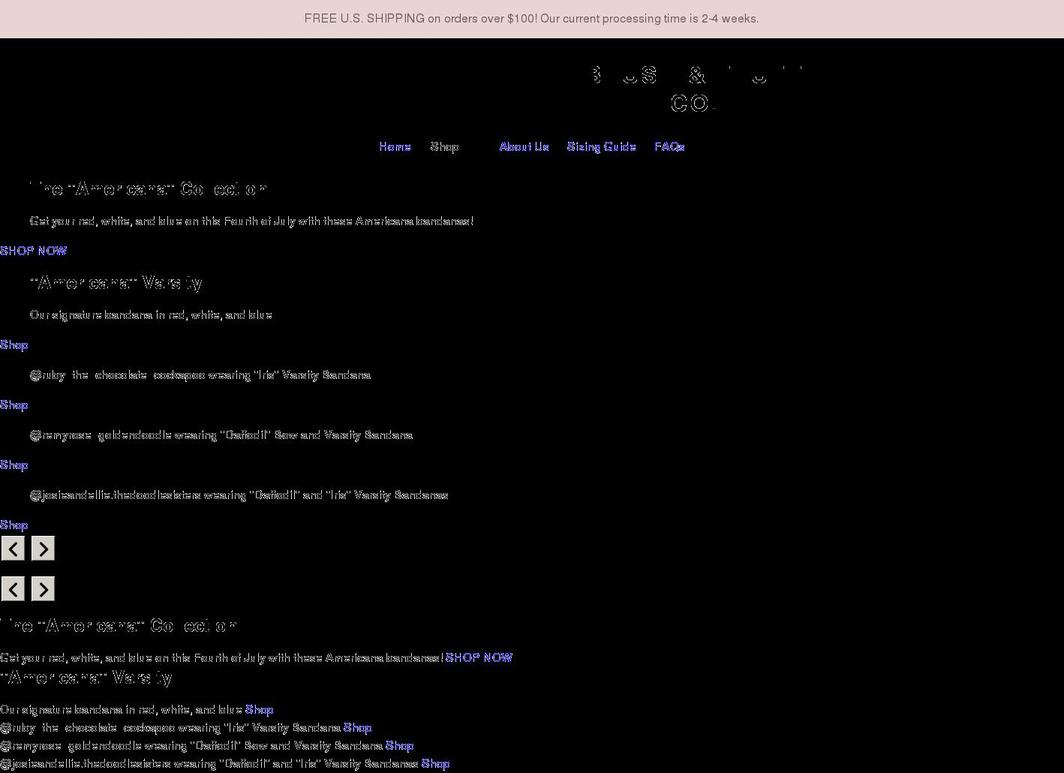The height and width of the screenshot is (773, 1064).
Task: Open the FAQs page from navigation
Action: [x=669, y=146]
